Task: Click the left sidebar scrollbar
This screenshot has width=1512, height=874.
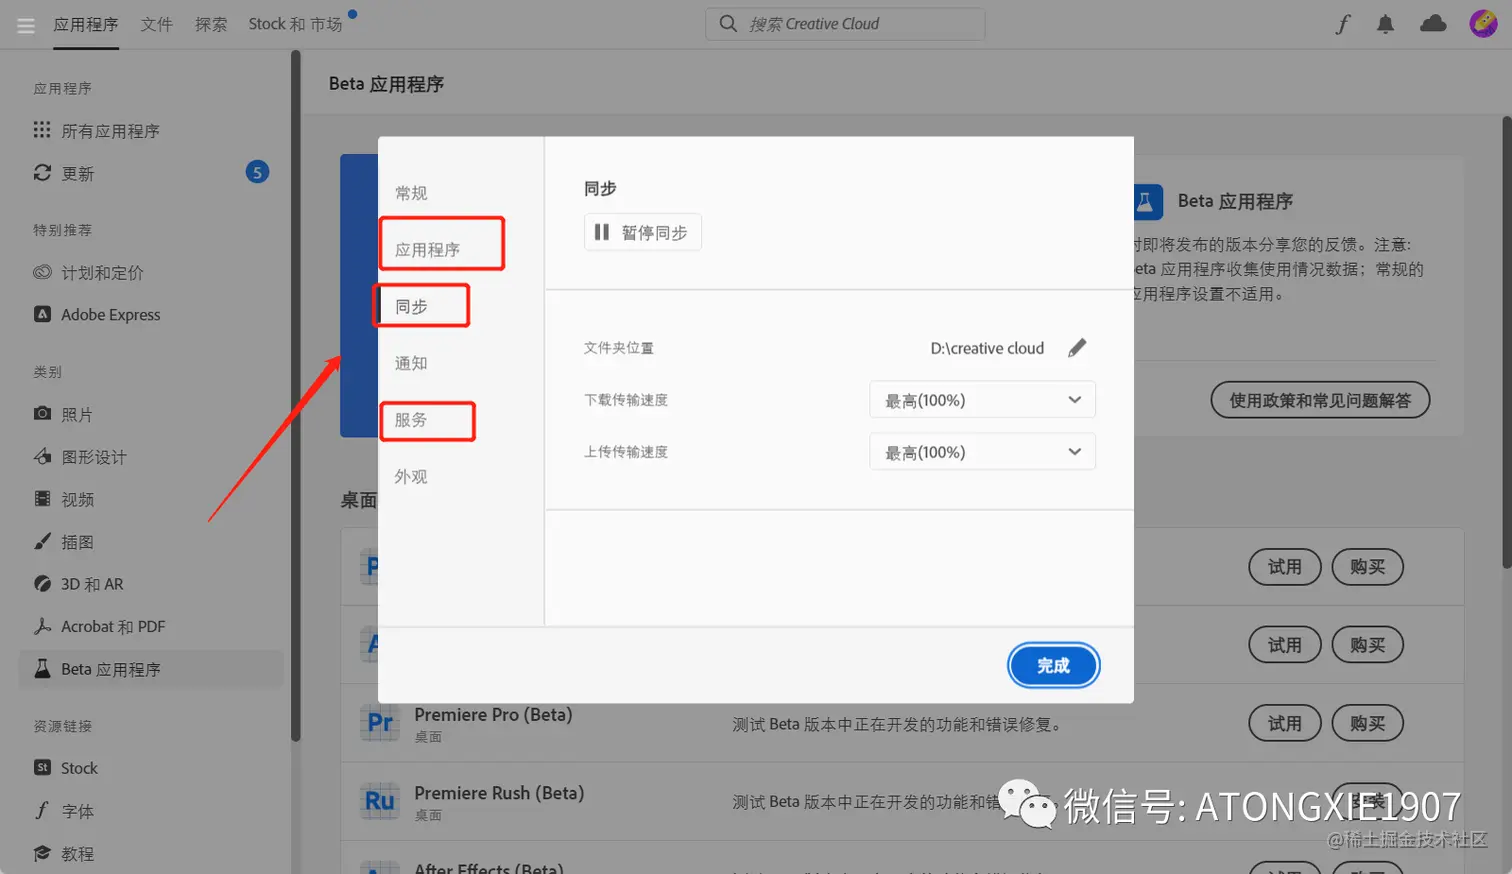Action: tap(295, 395)
